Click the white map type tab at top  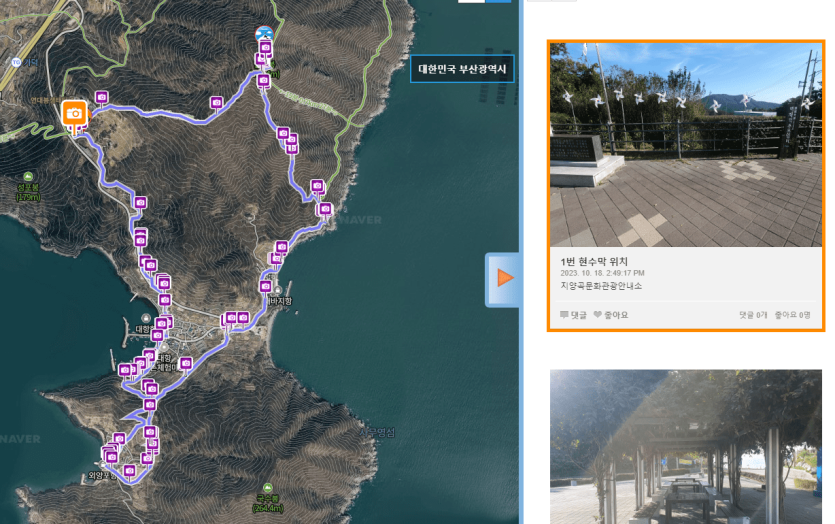(470, 1)
